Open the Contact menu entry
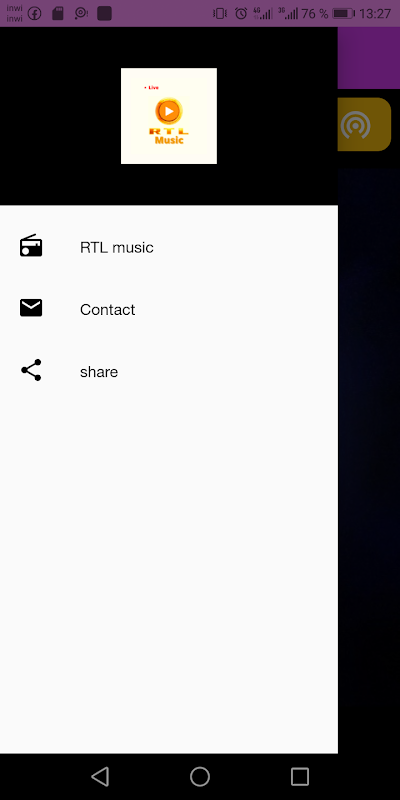 (169, 309)
